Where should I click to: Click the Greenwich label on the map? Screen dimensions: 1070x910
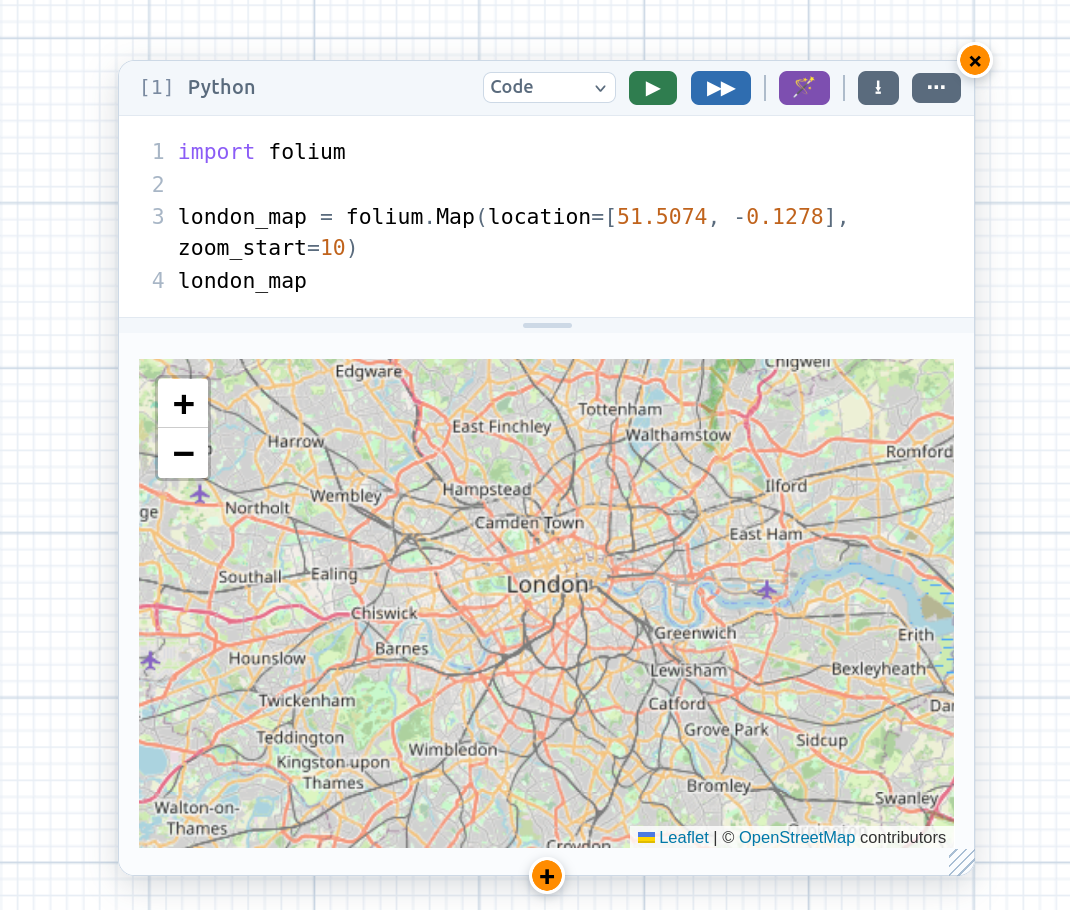click(695, 633)
